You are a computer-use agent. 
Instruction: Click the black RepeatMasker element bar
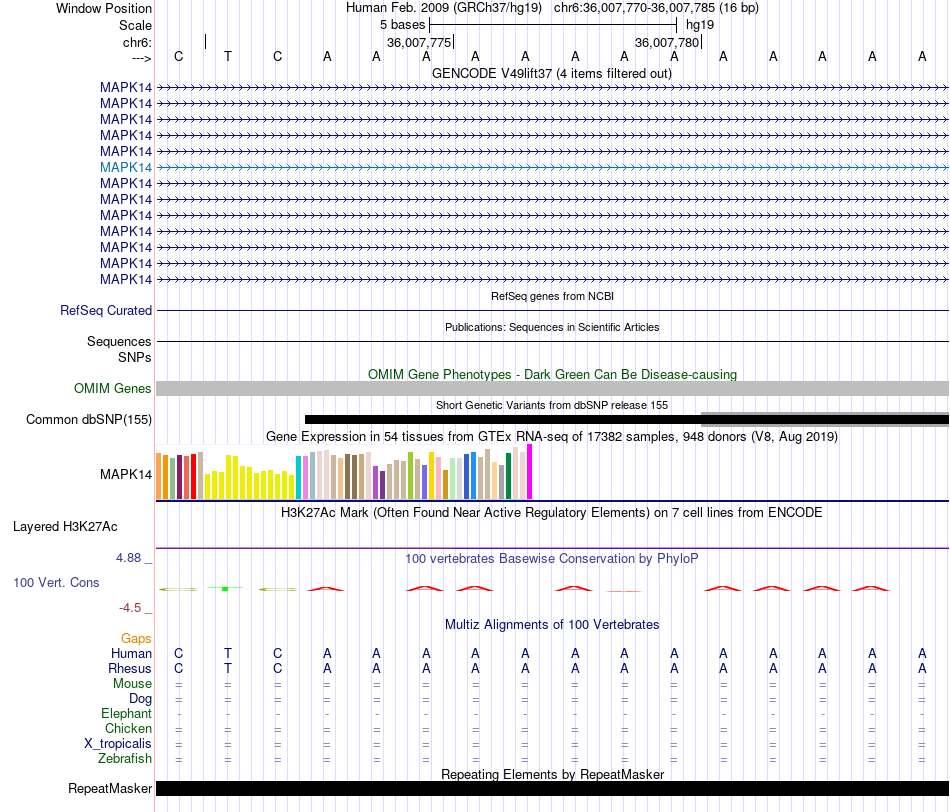point(553,788)
